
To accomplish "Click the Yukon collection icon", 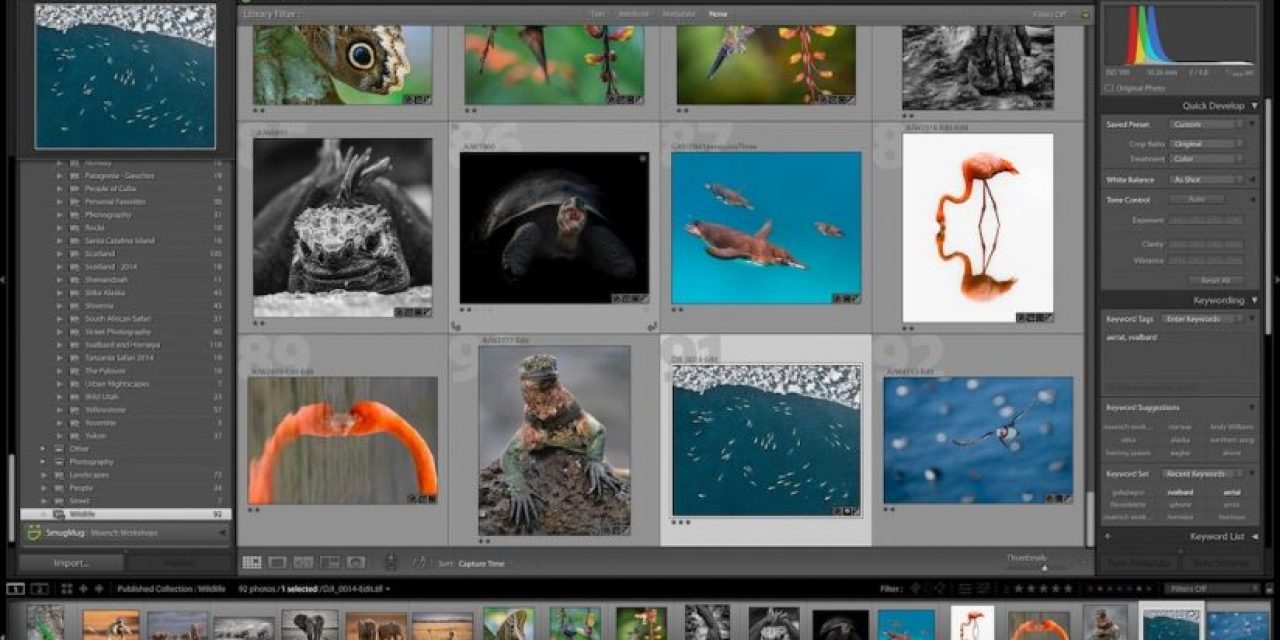I will 75,436.
